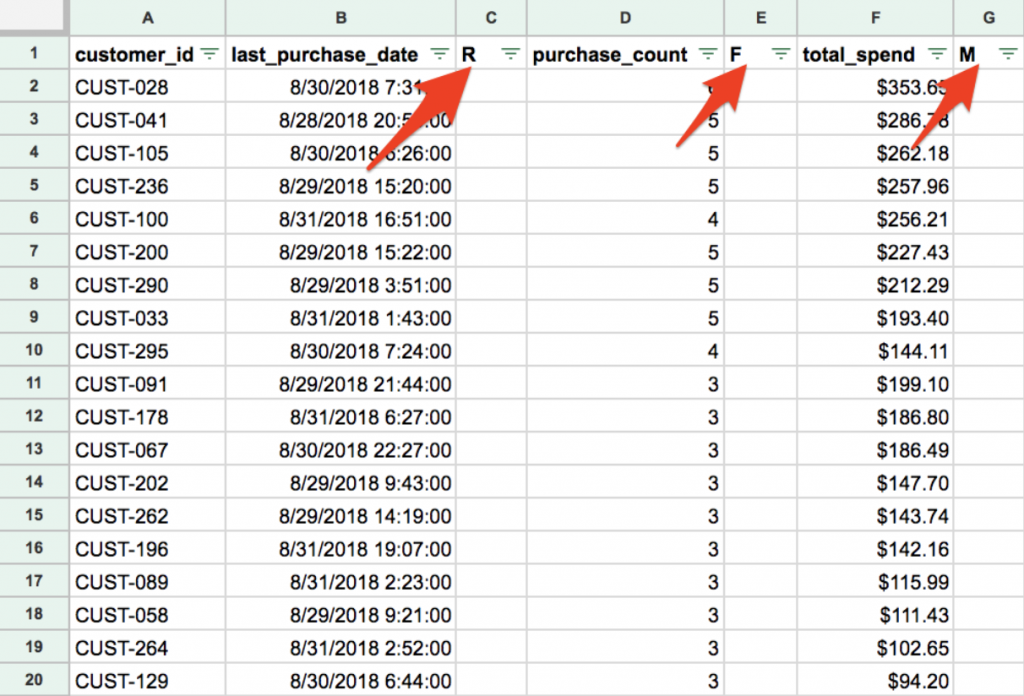Viewport: 1024px width, 696px height.
Task: Select column C header
Action: point(491,18)
